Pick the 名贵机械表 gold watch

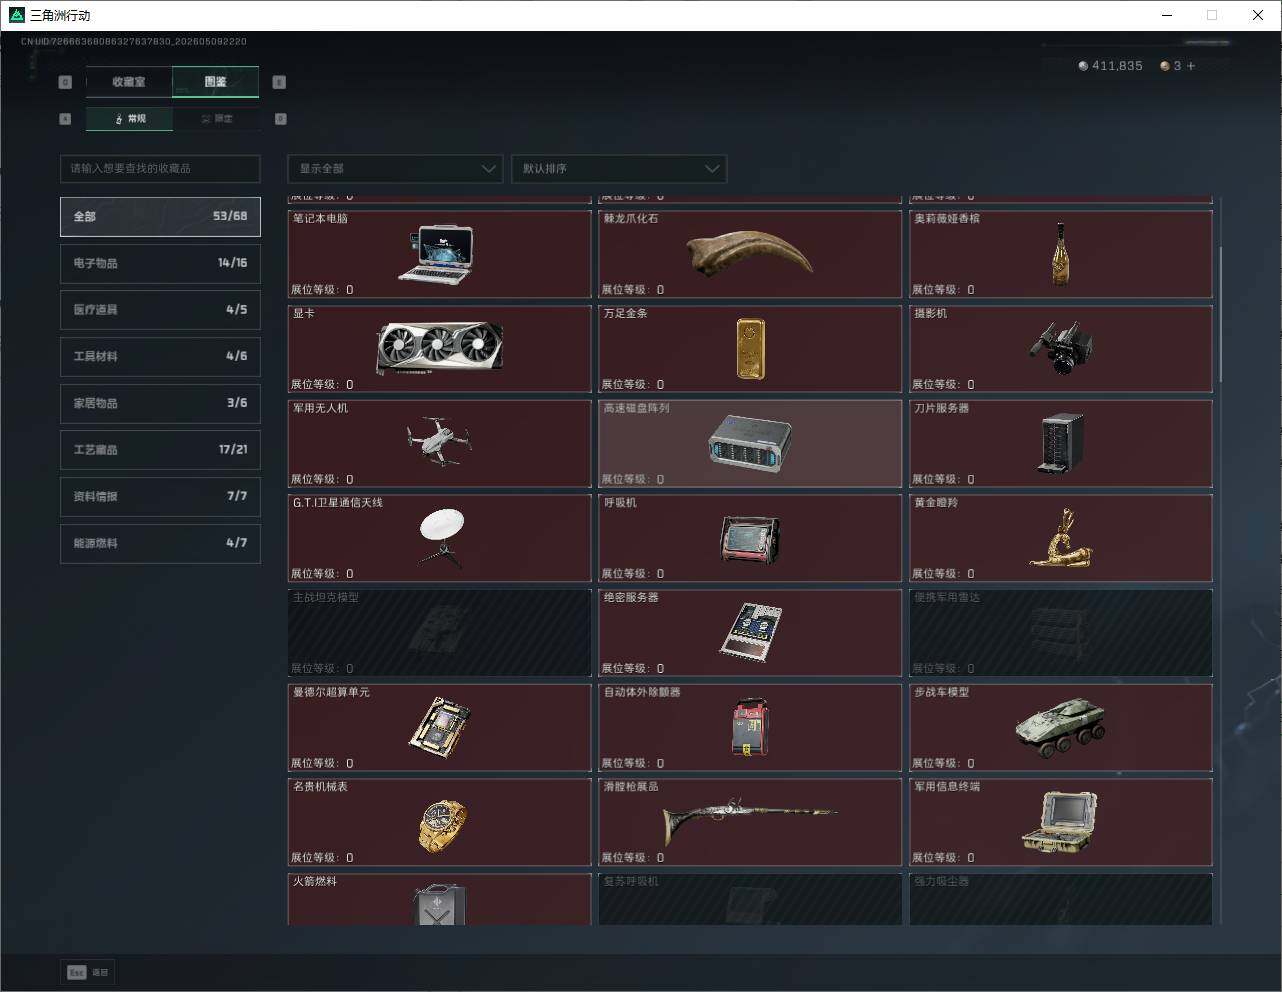click(440, 822)
